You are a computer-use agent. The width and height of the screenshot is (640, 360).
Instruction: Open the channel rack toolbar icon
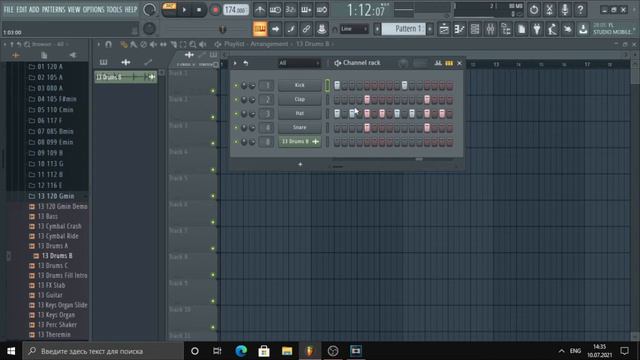pos(475,29)
